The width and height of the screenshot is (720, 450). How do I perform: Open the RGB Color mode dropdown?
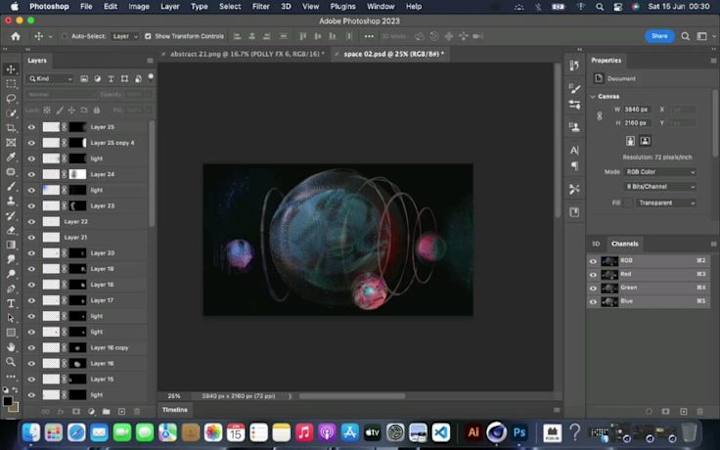(x=660, y=172)
